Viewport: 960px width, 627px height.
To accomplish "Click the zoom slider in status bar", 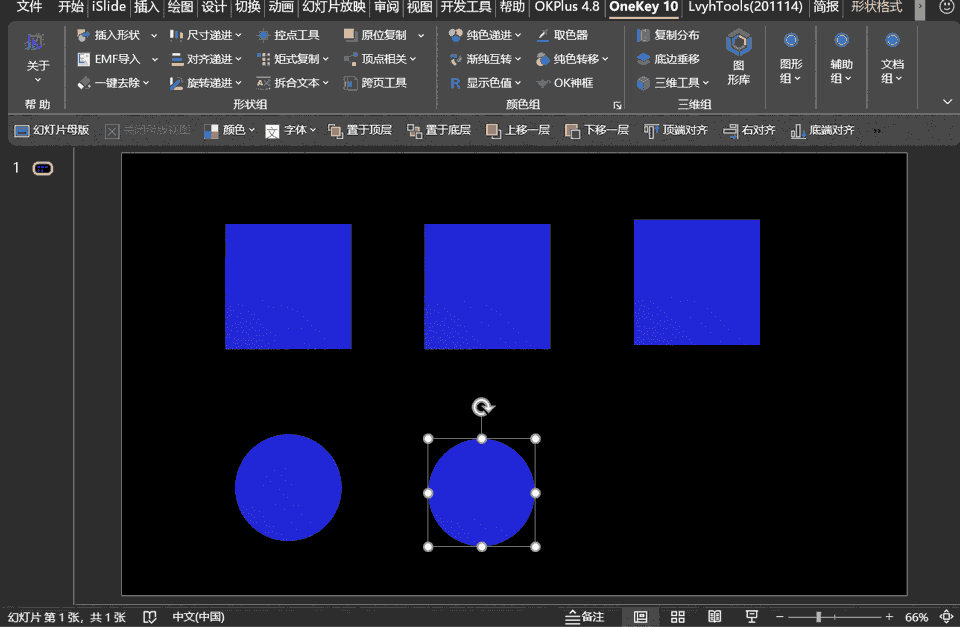I will pyautogui.click(x=818, y=617).
